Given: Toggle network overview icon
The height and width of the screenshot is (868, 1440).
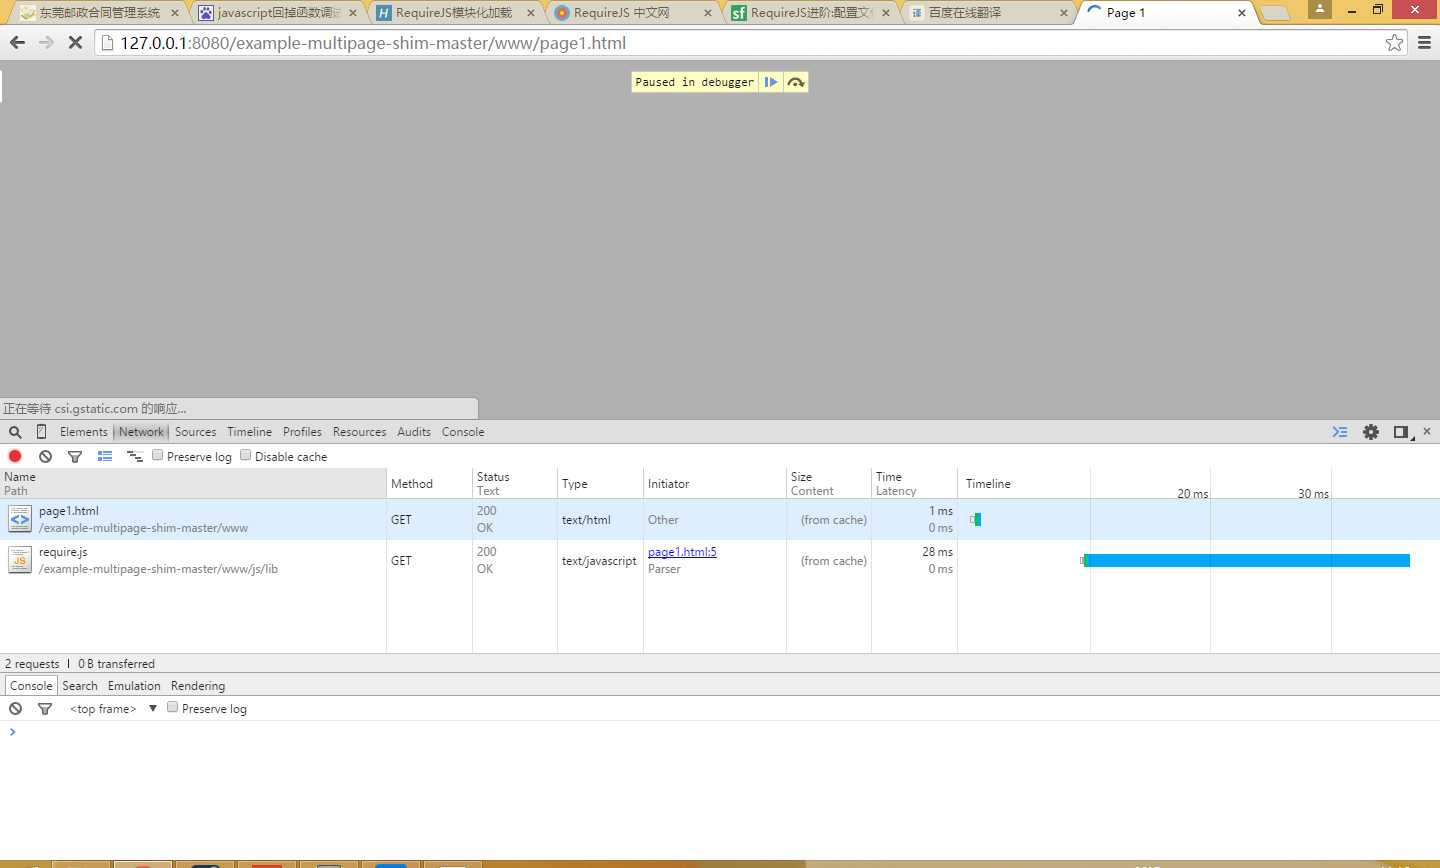Looking at the screenshot, I should point(135,456).
